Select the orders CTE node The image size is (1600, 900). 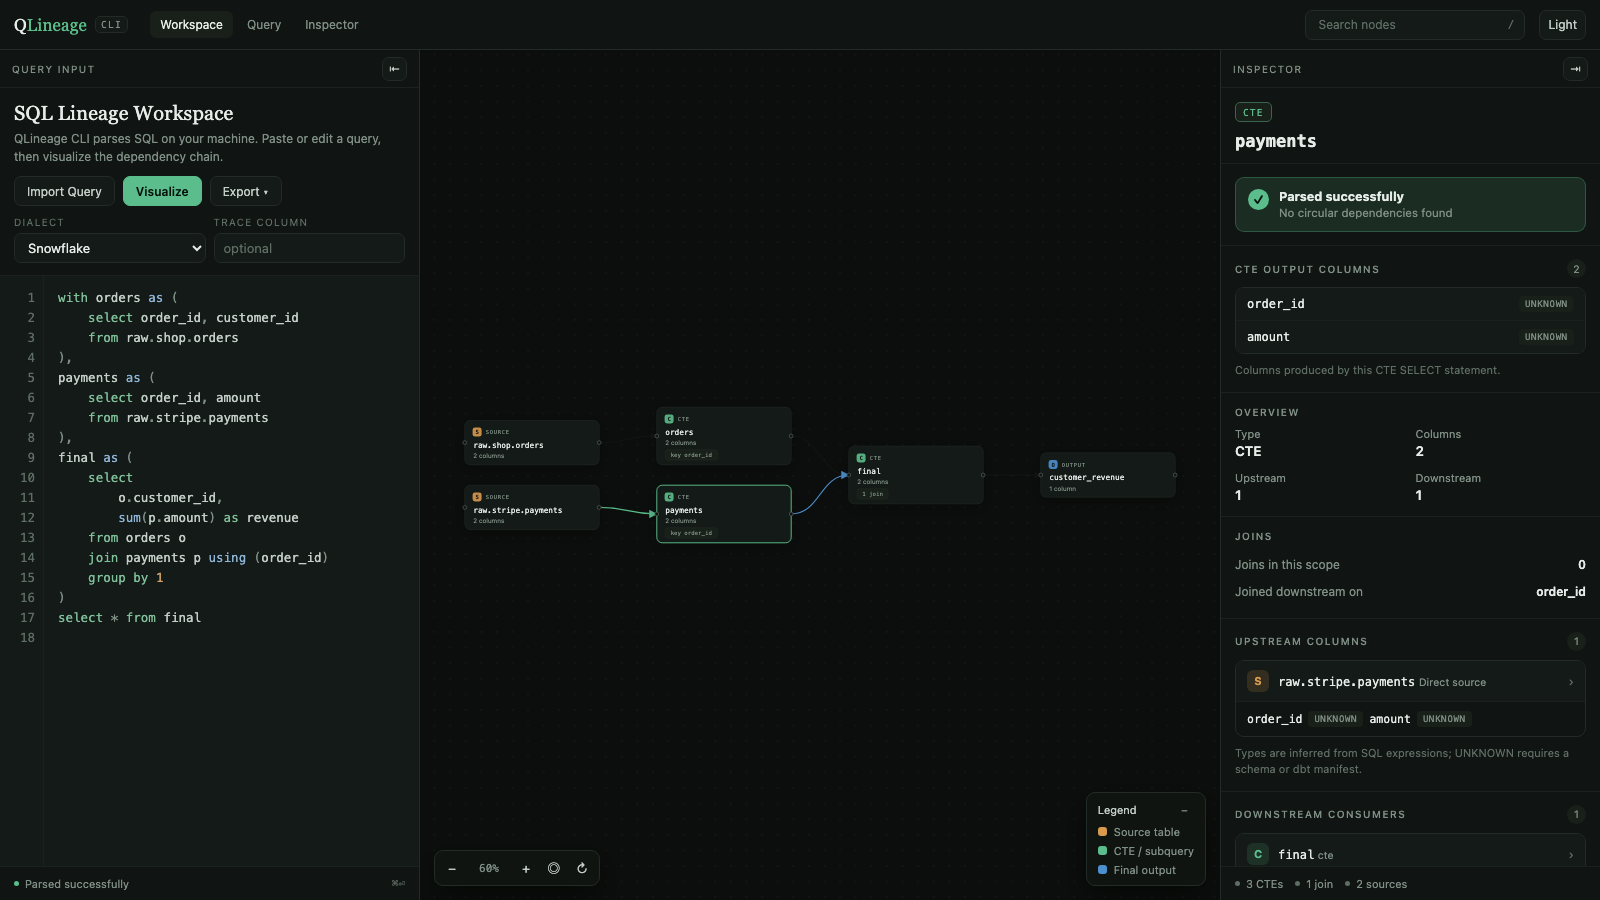(x=724, y=436)
